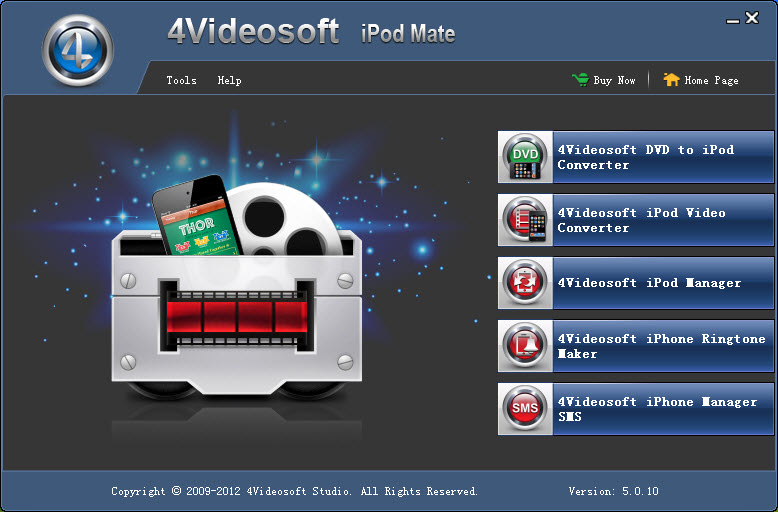Launch 4Videosoft iPhone Manager SMS
This screenshot has width=778, height=512.
[636, 409]
